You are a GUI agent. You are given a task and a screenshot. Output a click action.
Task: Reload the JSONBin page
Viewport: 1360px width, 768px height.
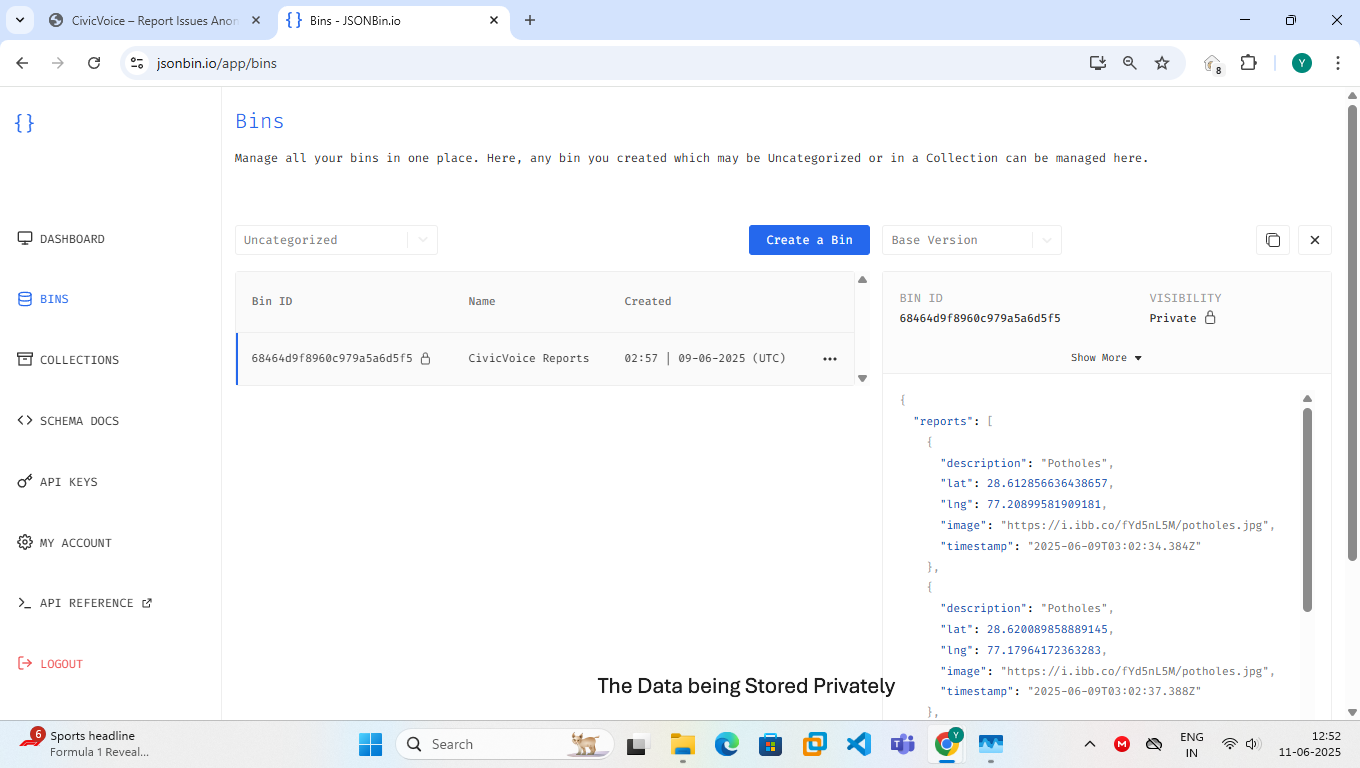tap(94, 63)
